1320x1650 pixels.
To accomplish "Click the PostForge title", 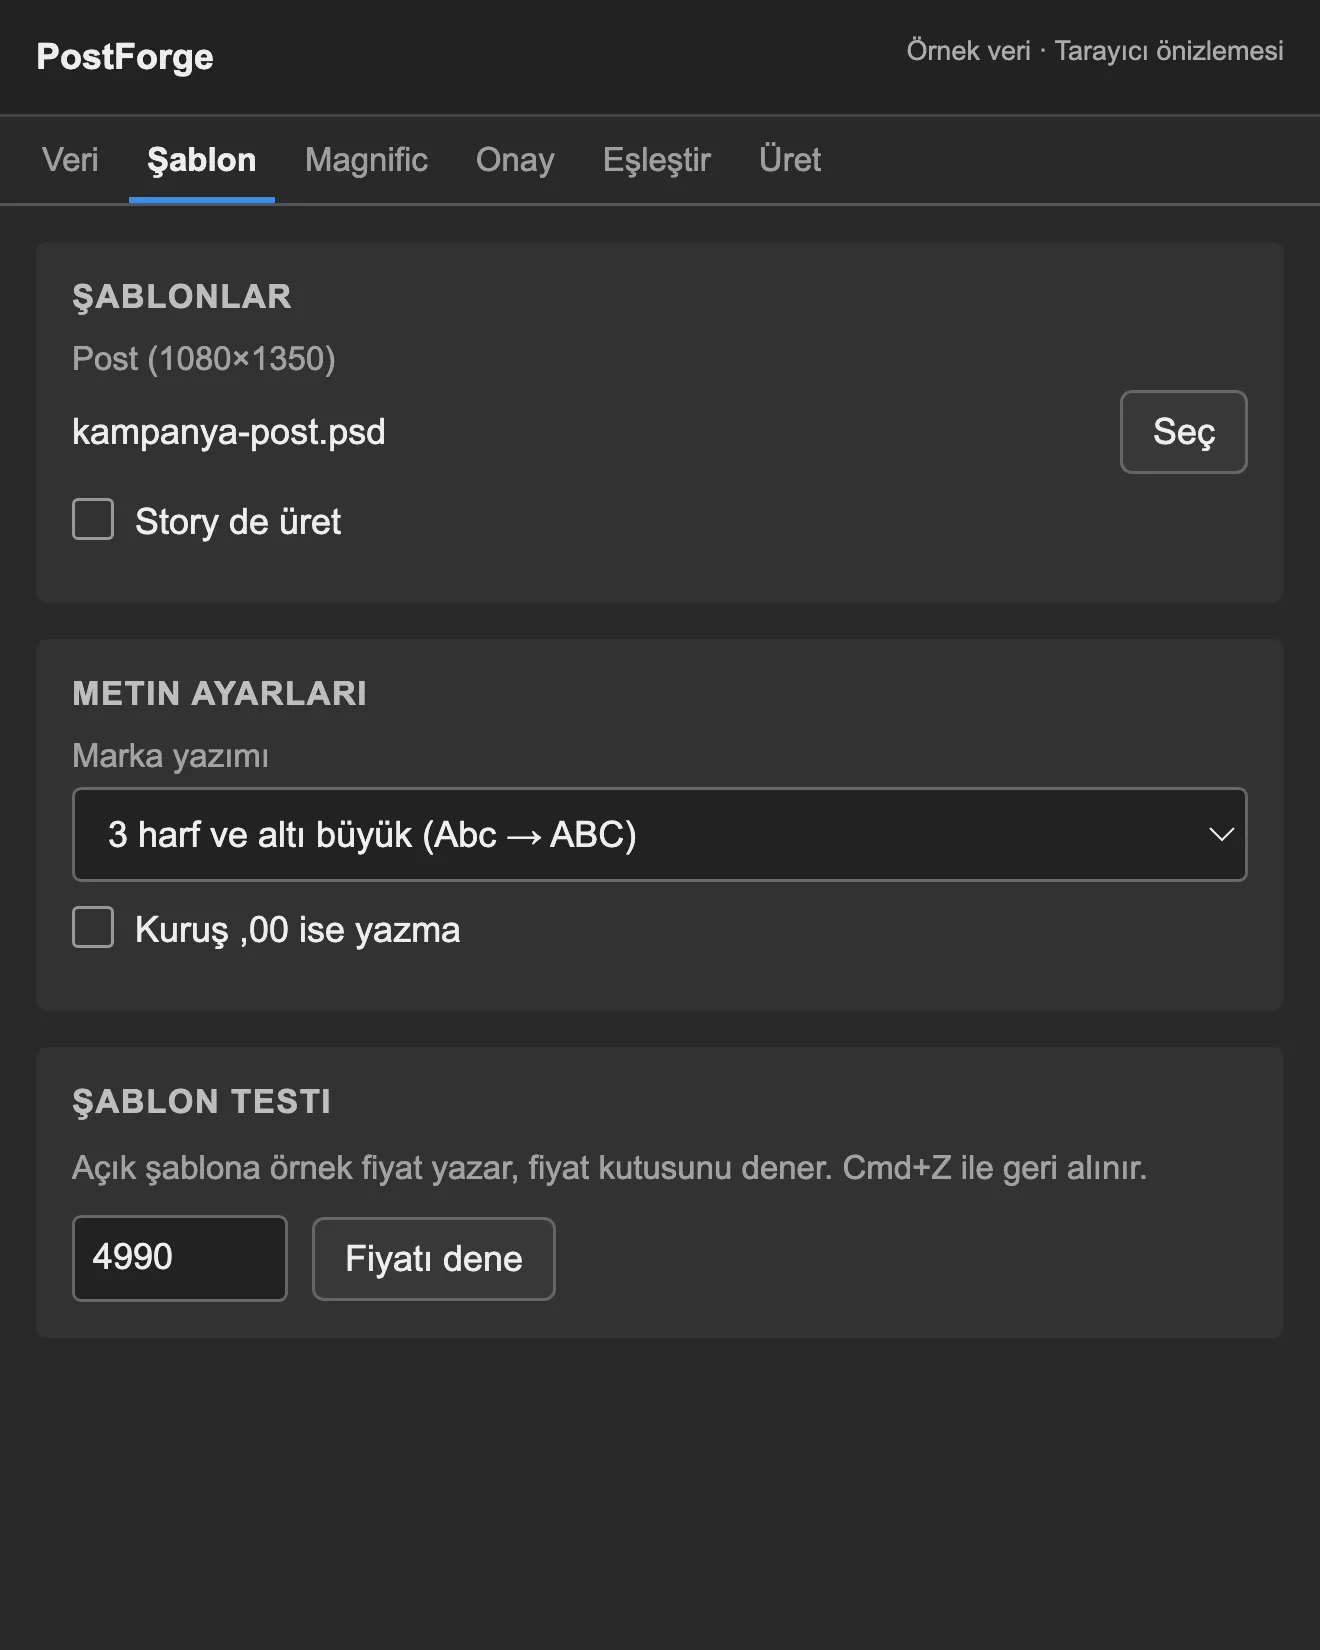I will pos(125,57).
